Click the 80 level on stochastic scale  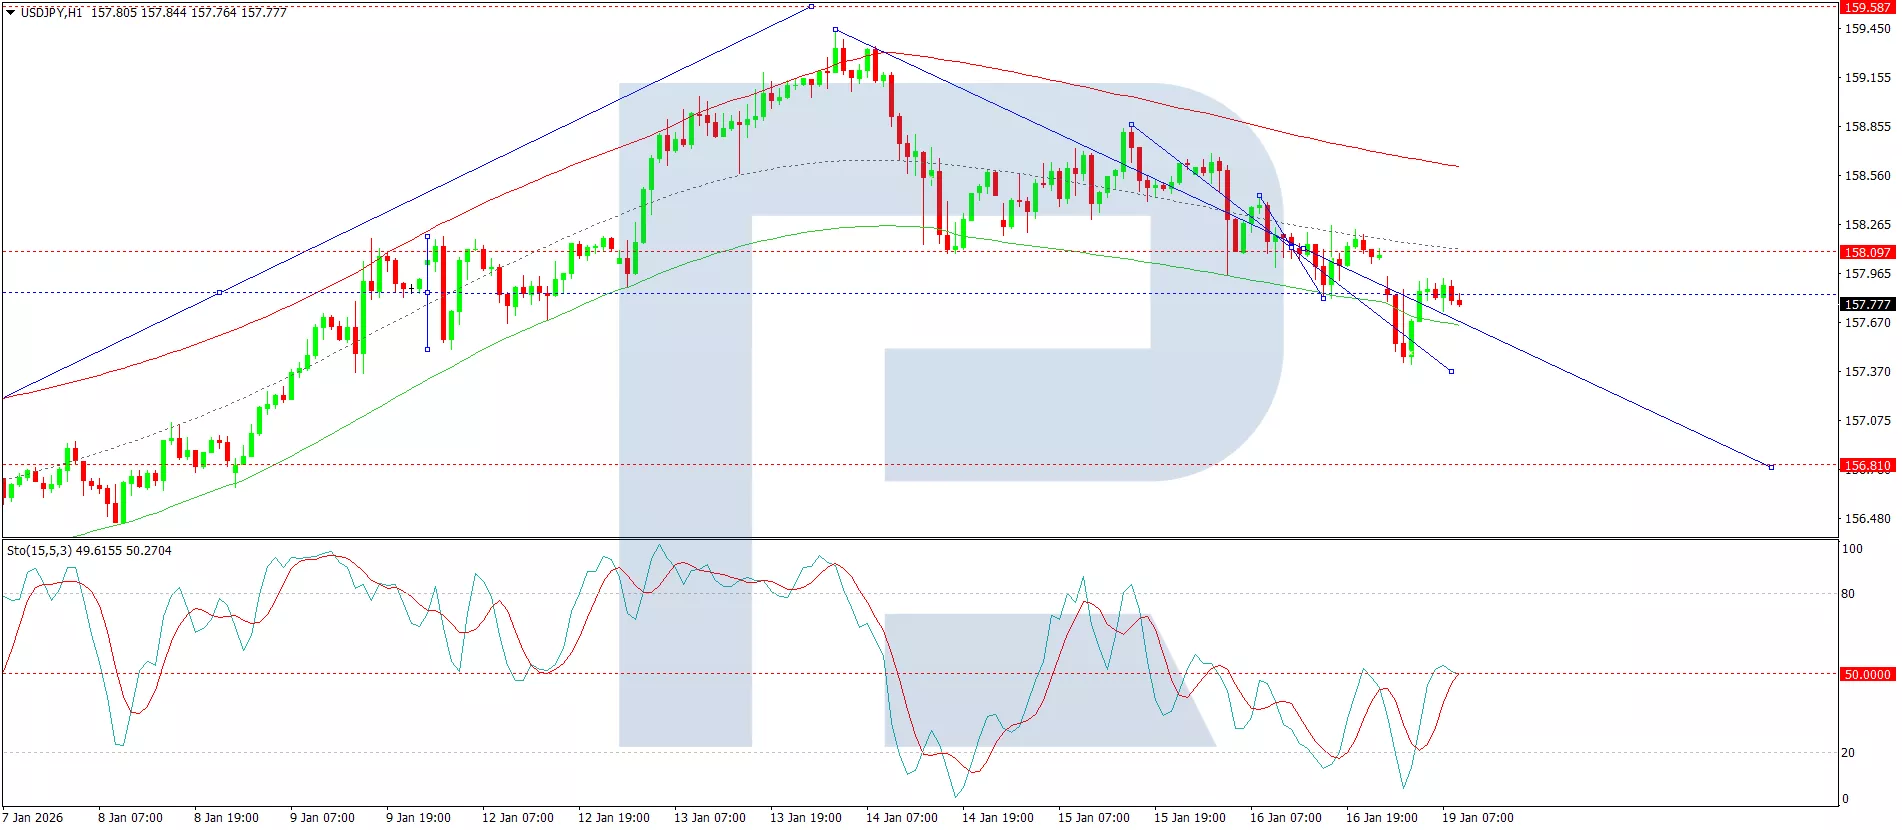click(1848, 594)
